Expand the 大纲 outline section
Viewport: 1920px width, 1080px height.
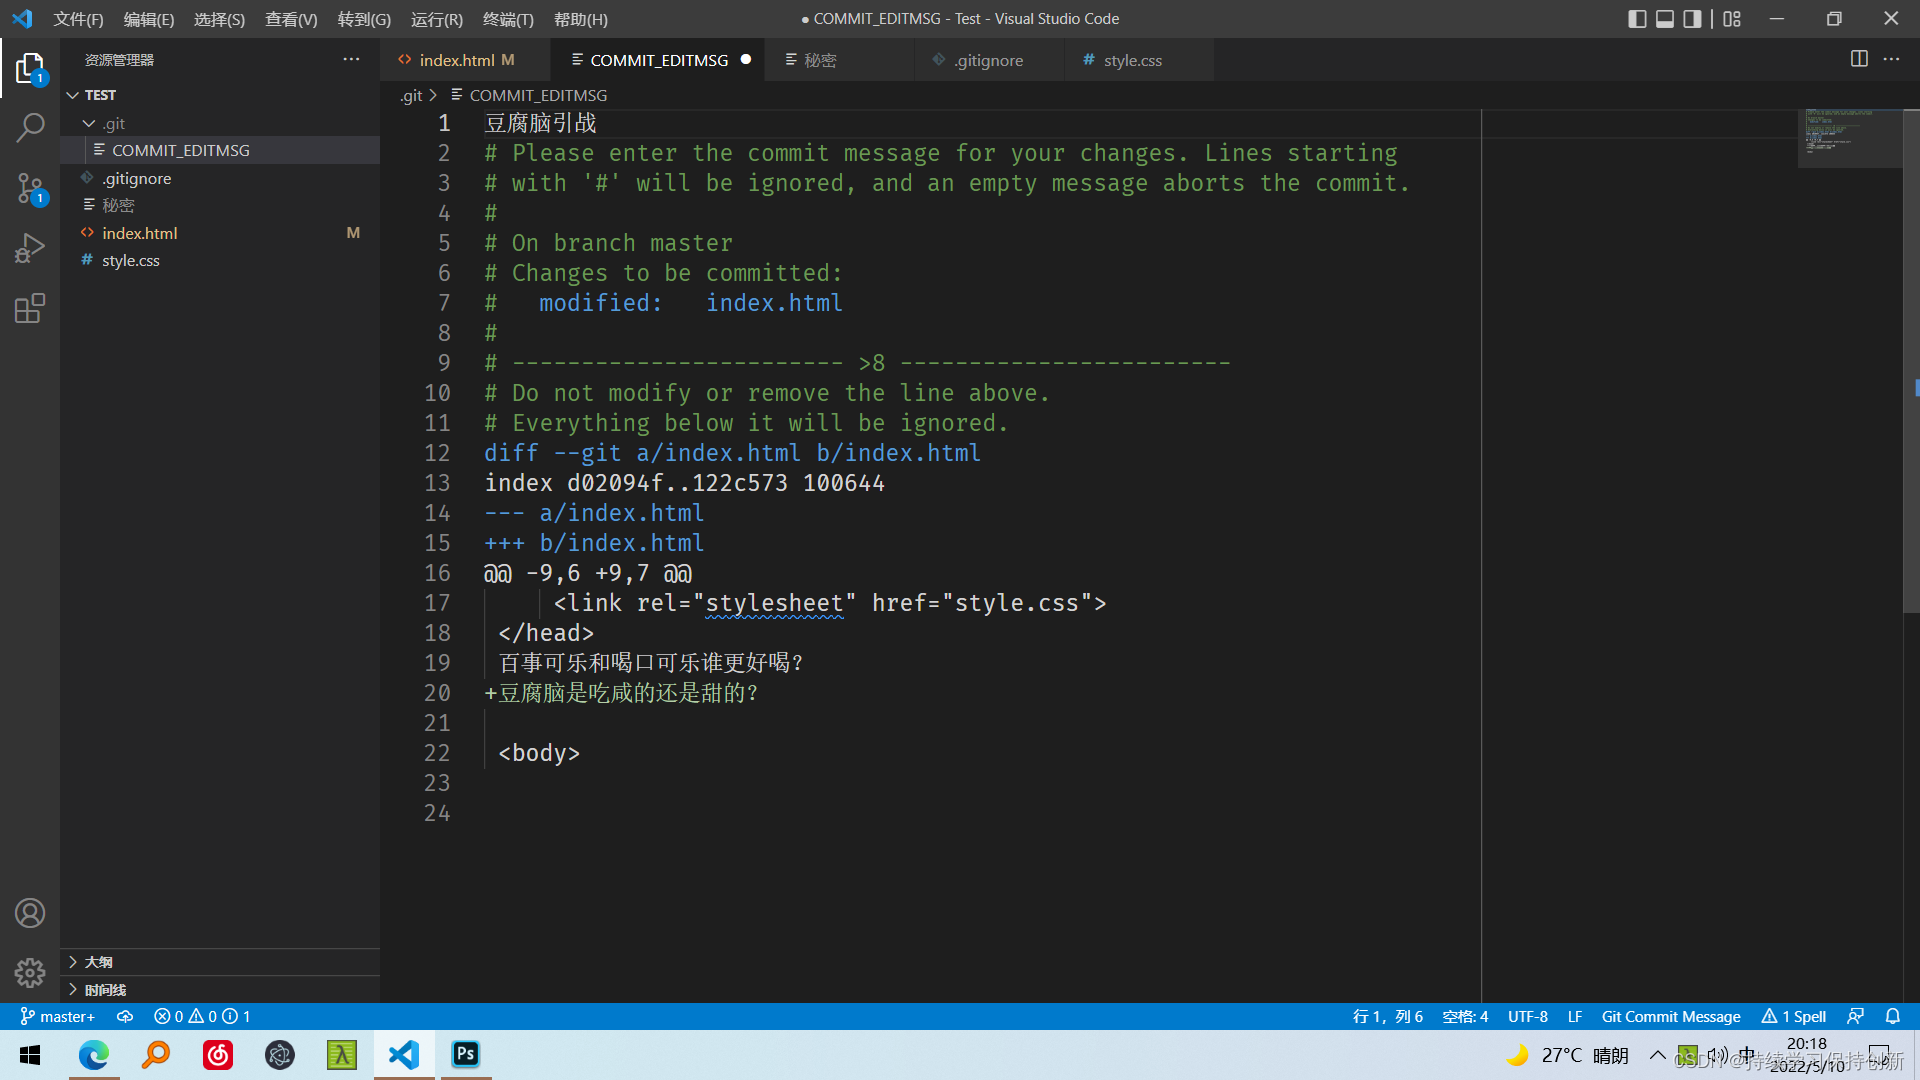(x=220, y=962)
